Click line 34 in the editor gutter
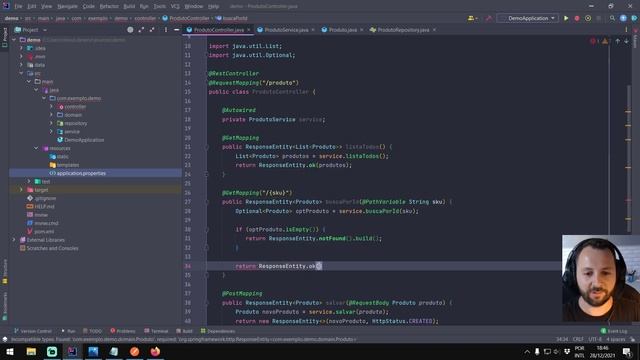 [187, 266]
